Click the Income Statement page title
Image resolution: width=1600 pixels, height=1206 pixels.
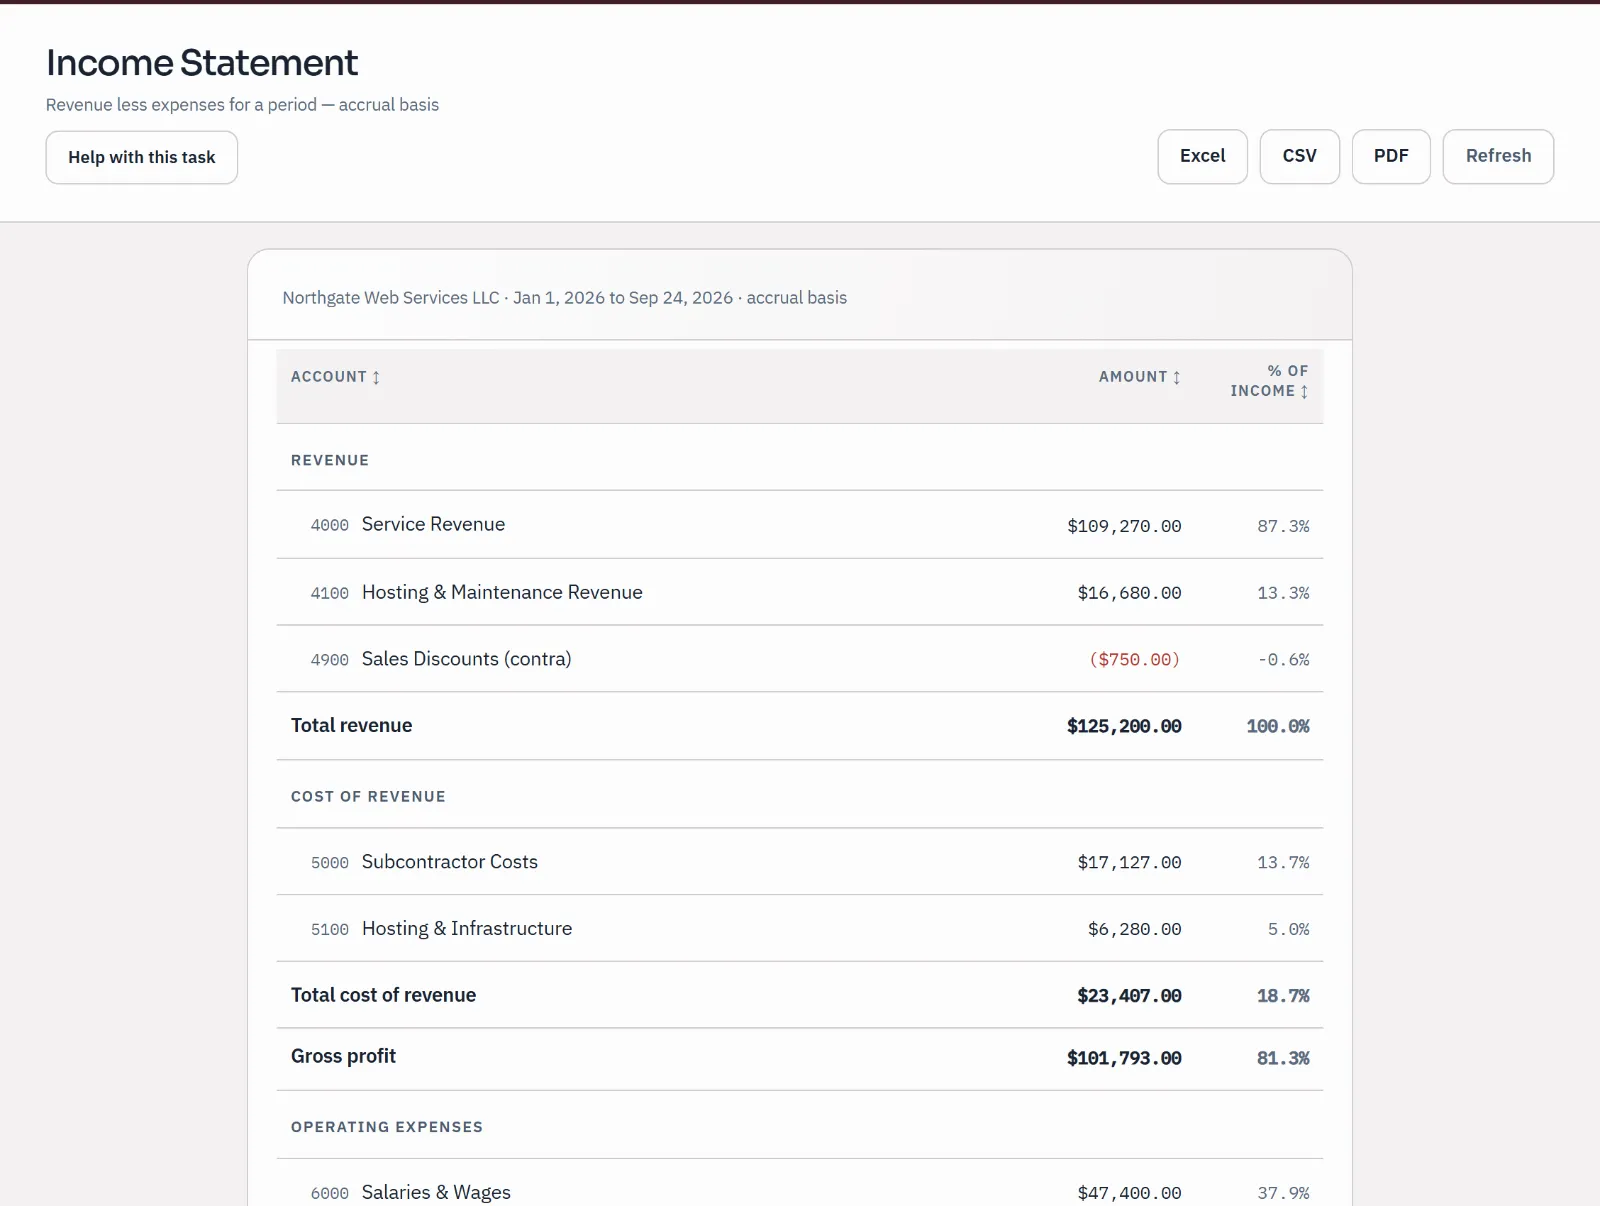click(x=202, y=63)
